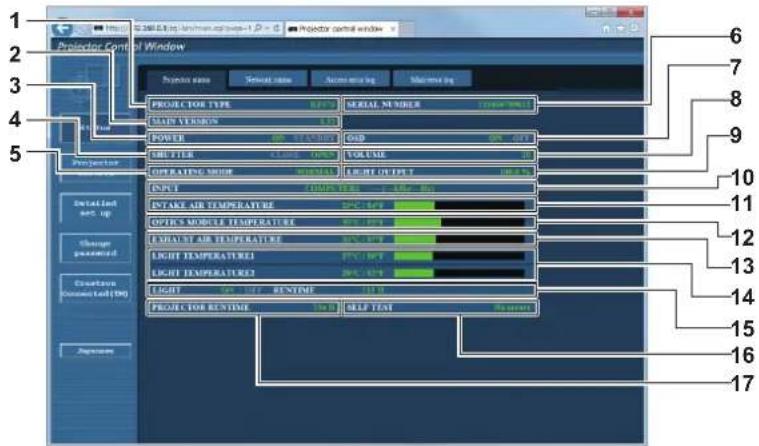759x446 pixels.
Task: Click the OSD status row
Action: (x=440, y=138)
